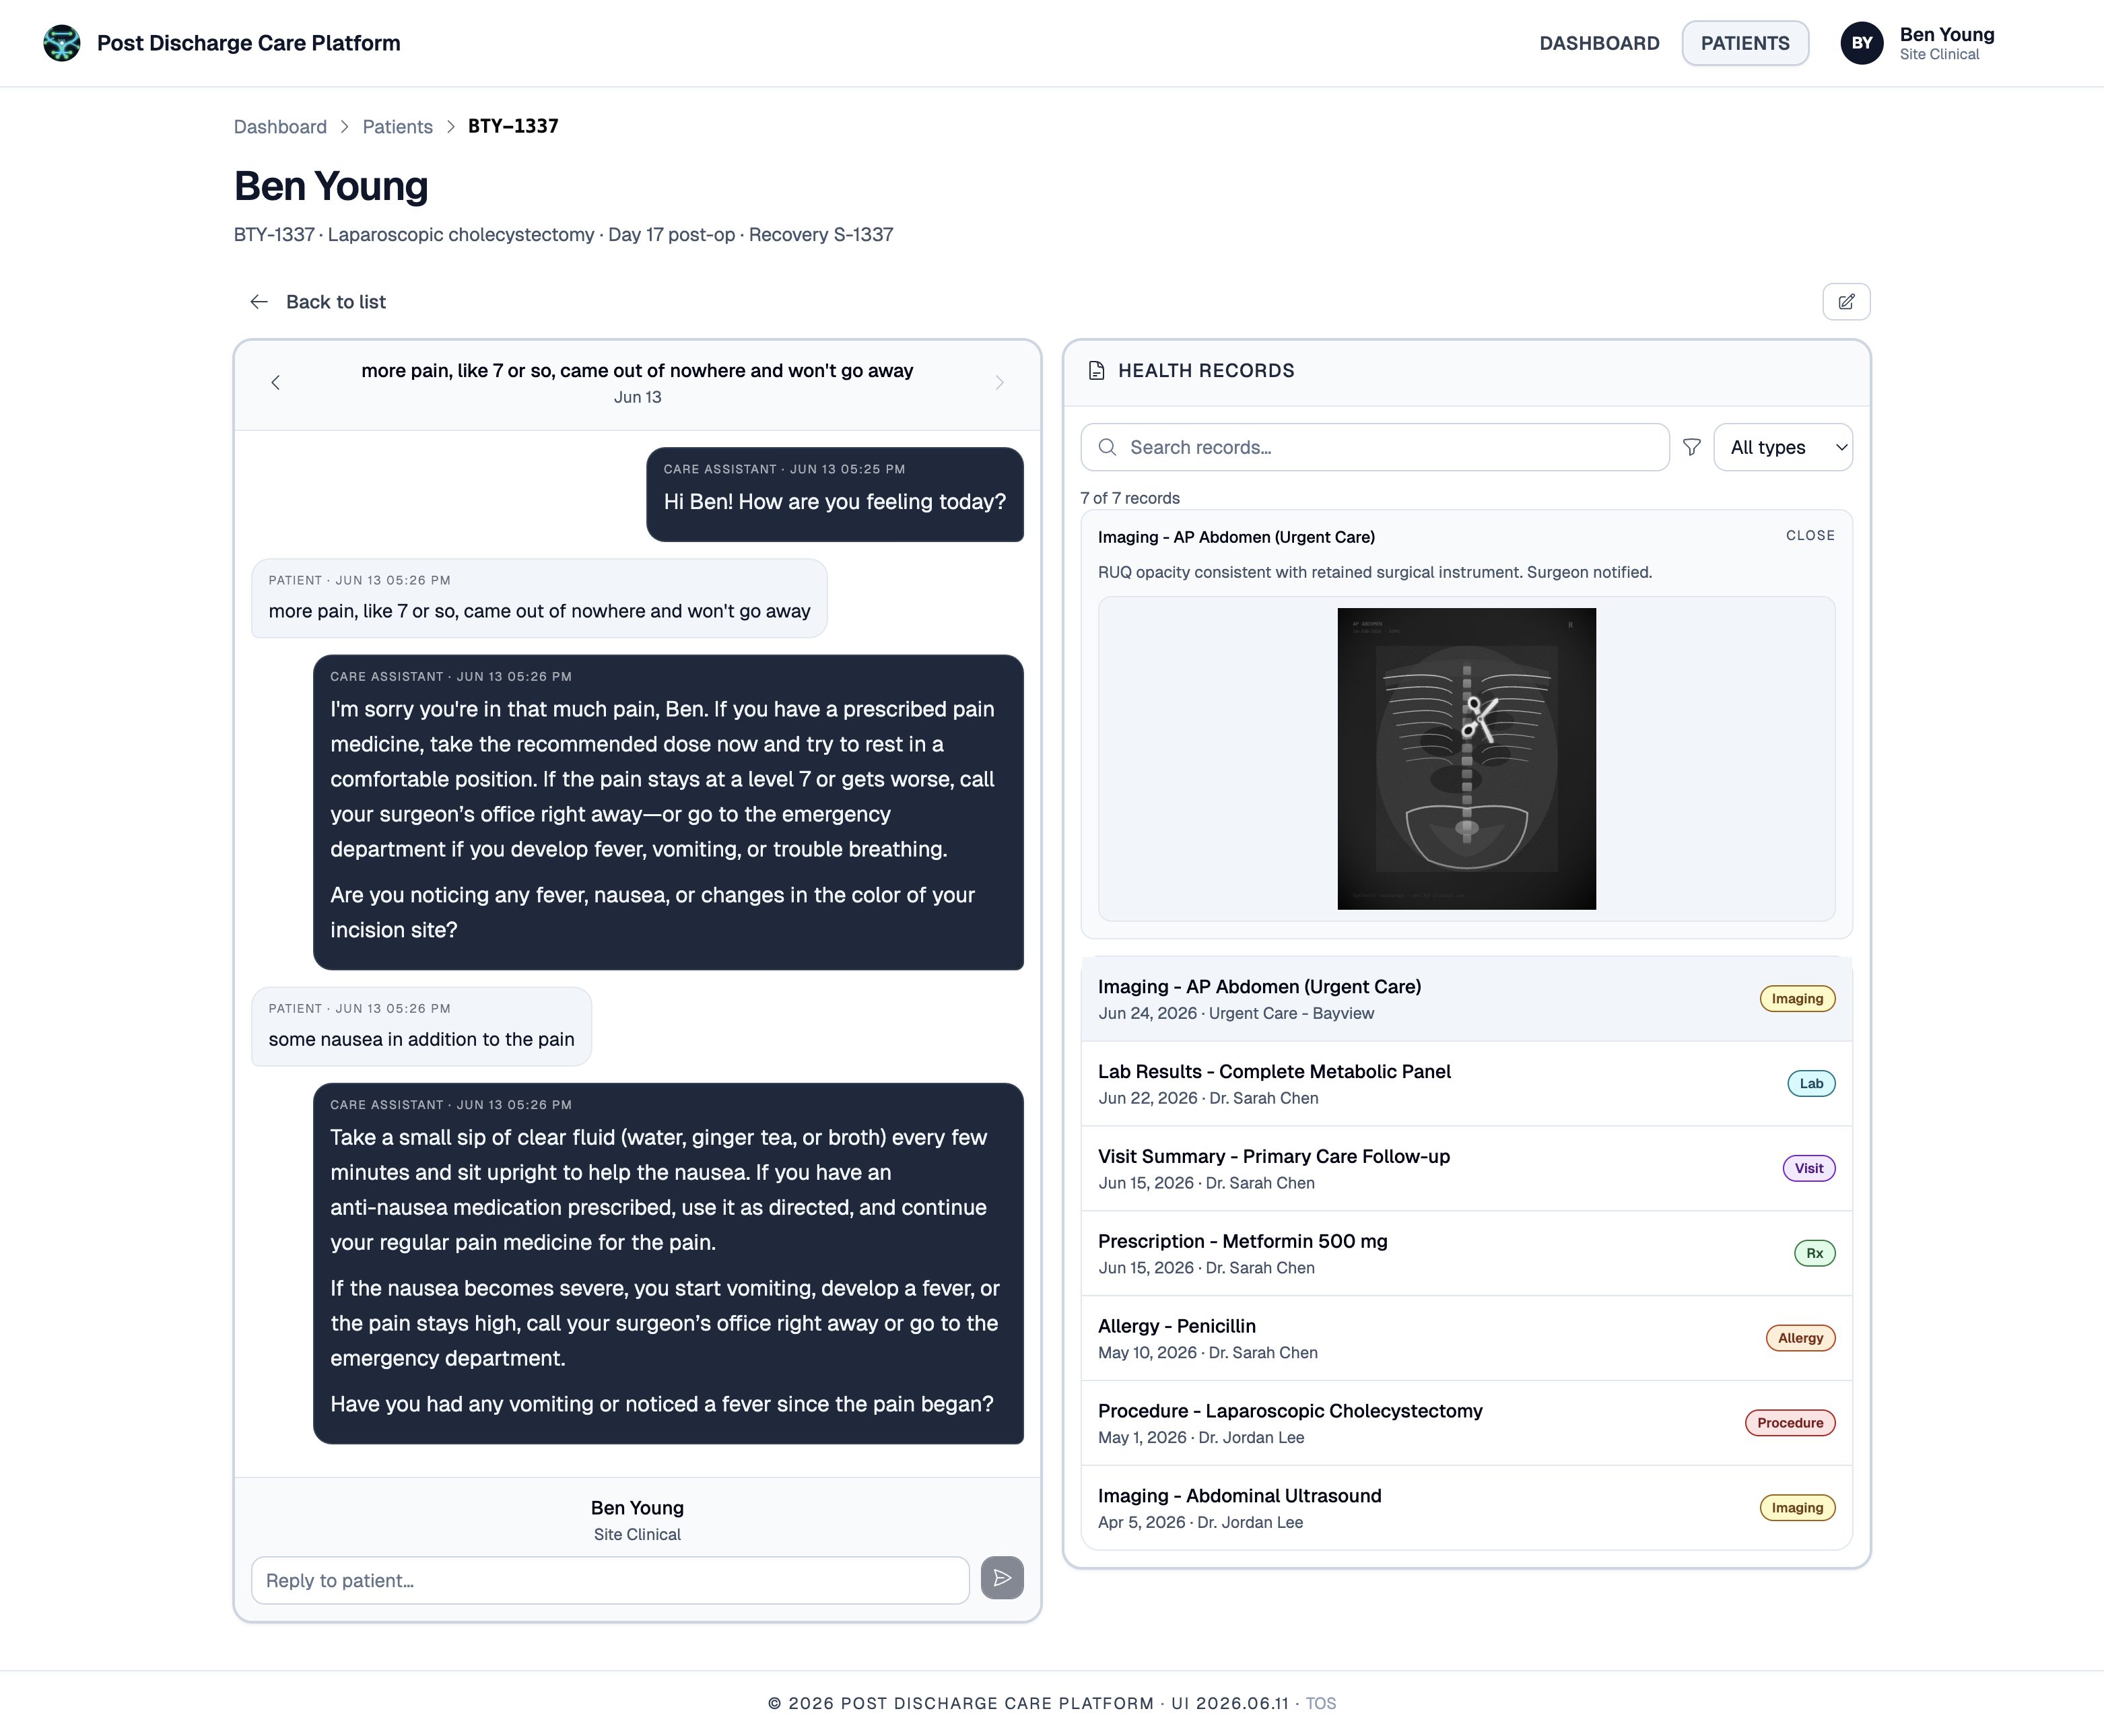Click the Post Discharge Care Platform logo icon

click(x=62, y=43)
